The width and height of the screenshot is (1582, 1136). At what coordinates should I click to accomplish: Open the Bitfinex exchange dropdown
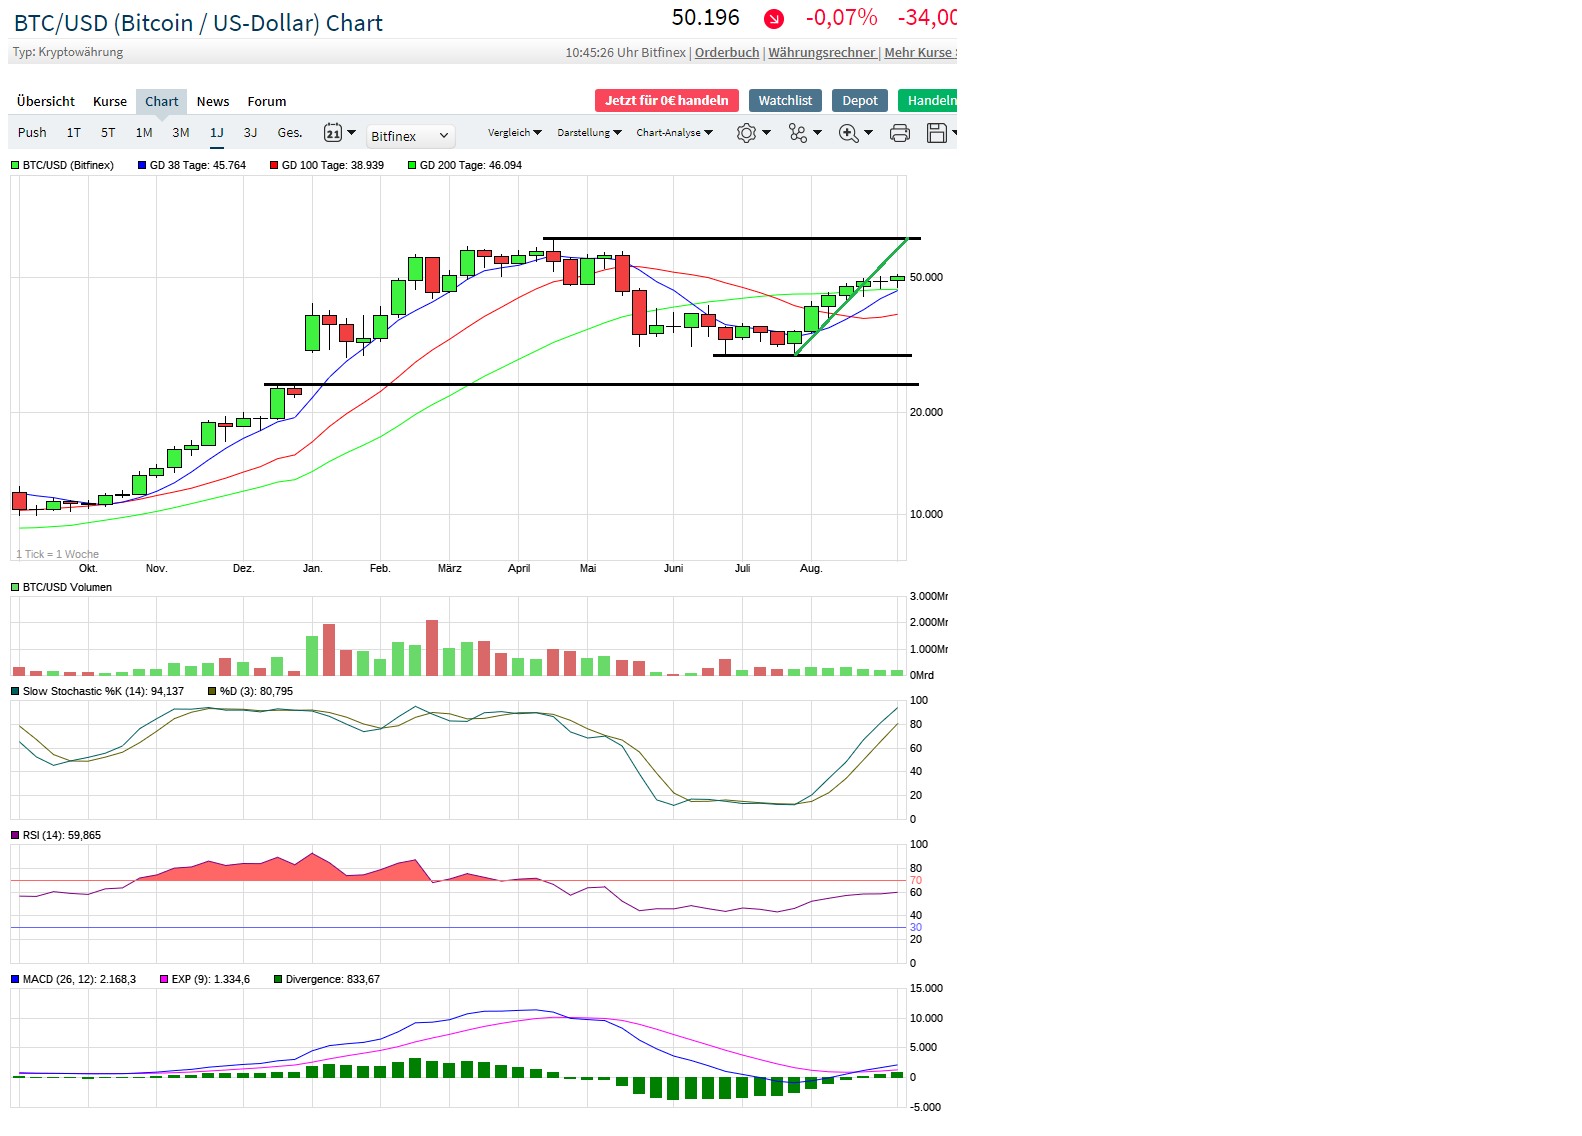[x=410, y=136]
